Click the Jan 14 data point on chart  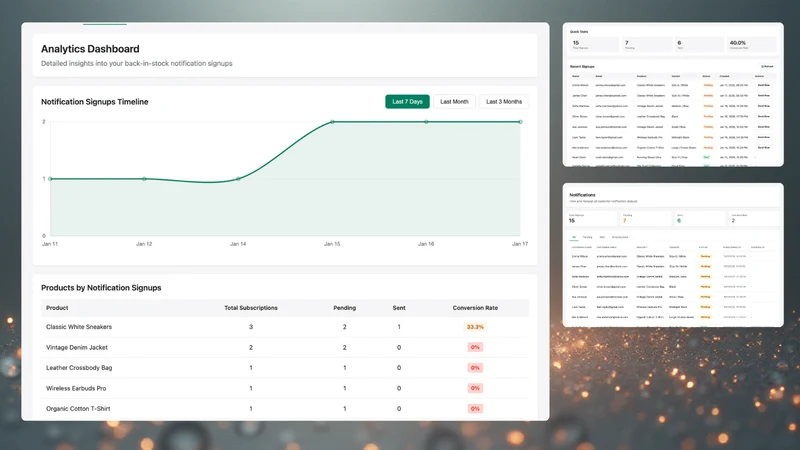(x=238, y=179)
